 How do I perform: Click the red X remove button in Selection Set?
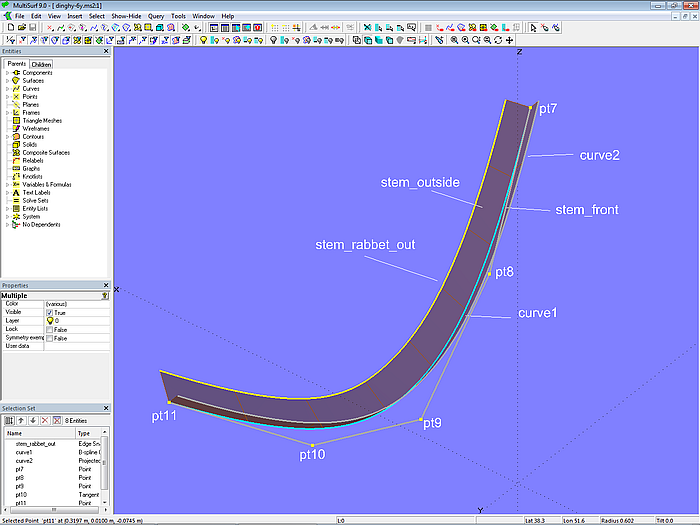click(44, 419)
